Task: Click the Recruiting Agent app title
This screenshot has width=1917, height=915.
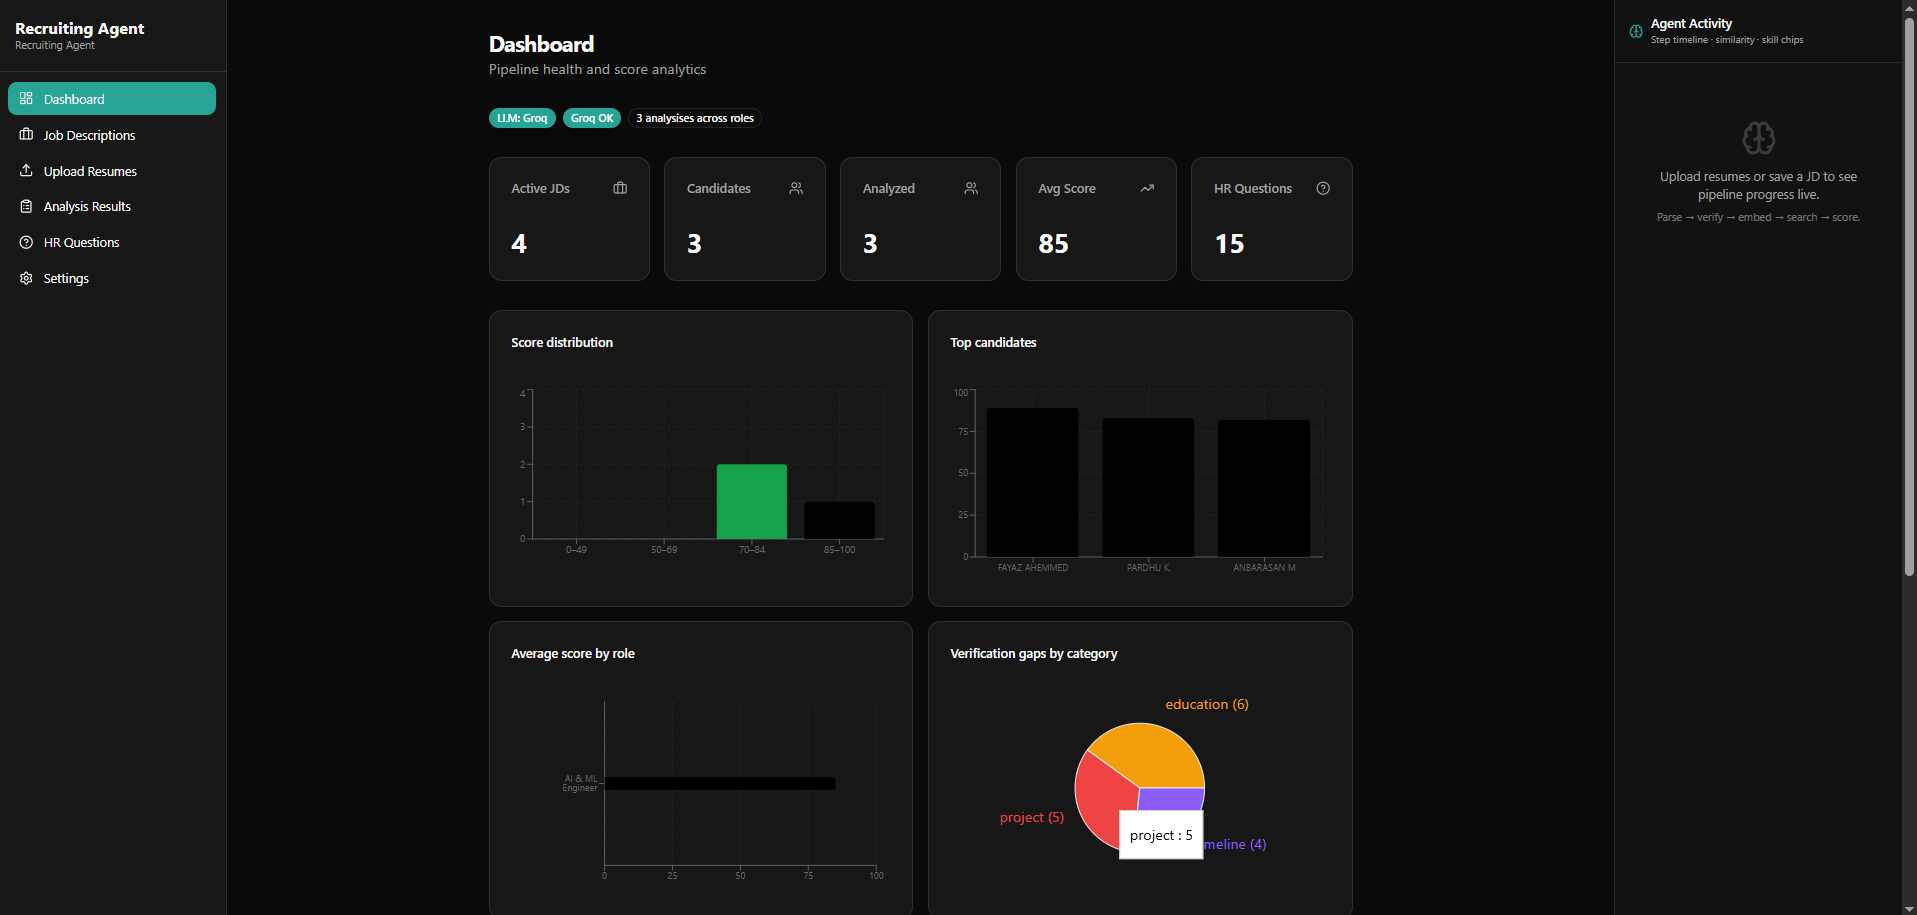Action: (x=80, y=28)
